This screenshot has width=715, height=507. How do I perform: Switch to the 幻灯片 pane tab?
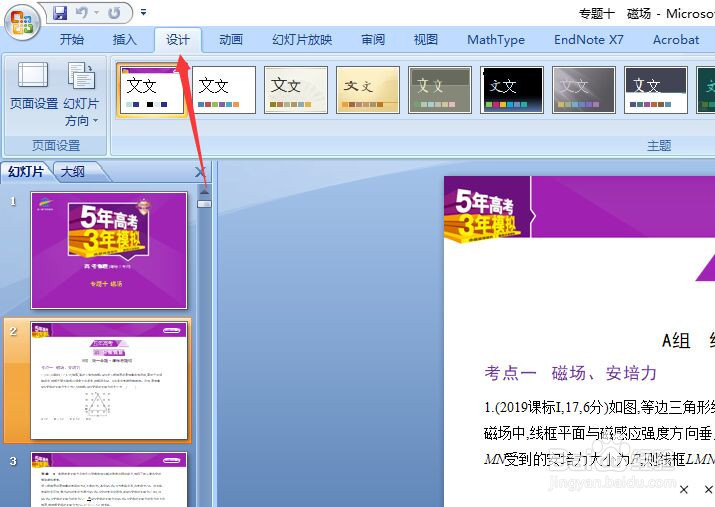coord(26,172)
